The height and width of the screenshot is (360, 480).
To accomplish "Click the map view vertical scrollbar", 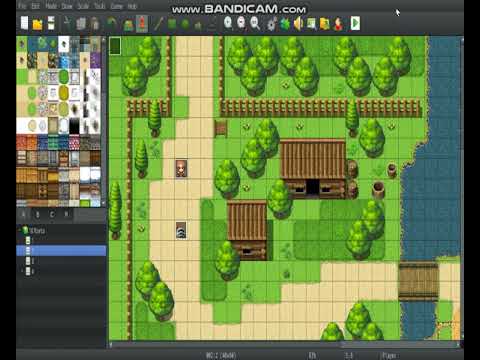I will pos(462,188).
